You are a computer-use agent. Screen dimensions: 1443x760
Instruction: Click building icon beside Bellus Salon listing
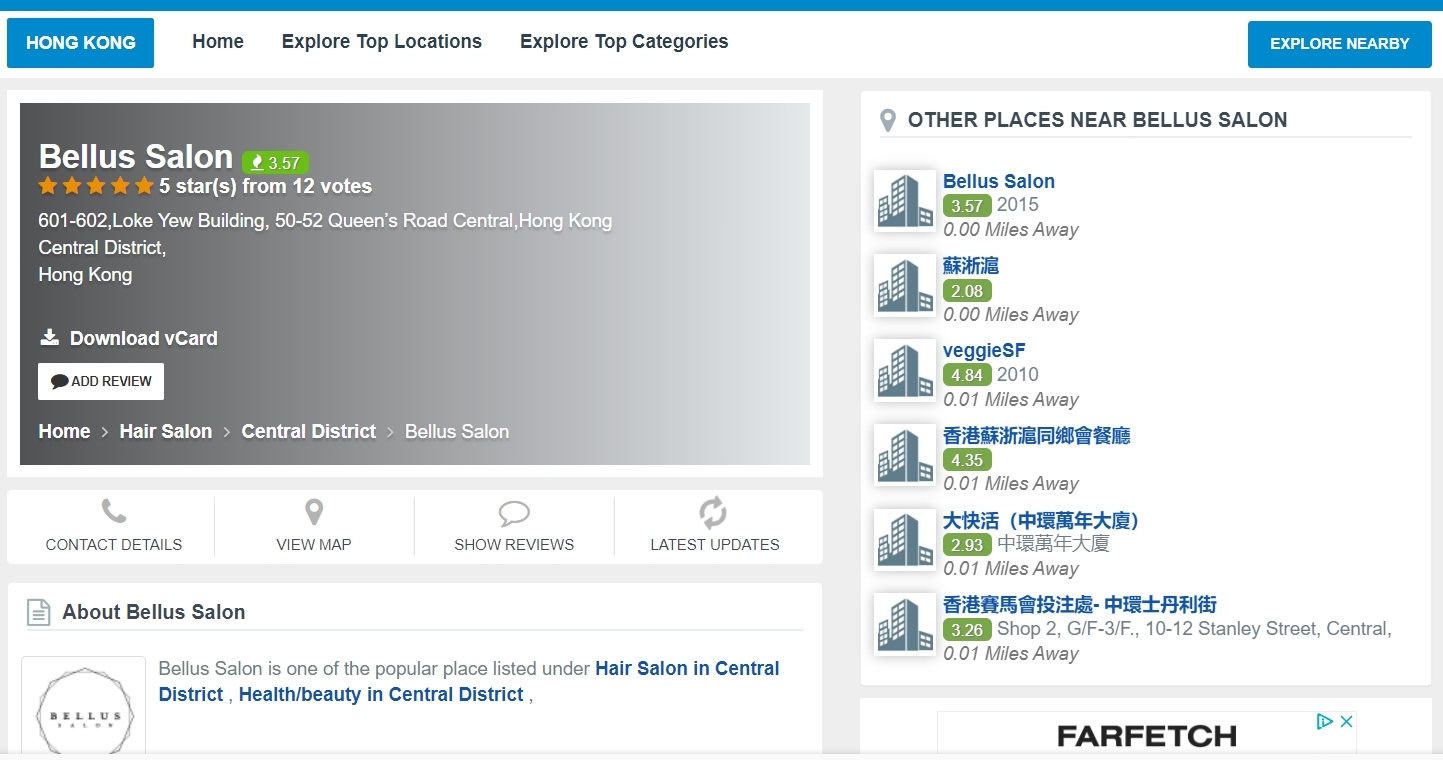point(905,201)
